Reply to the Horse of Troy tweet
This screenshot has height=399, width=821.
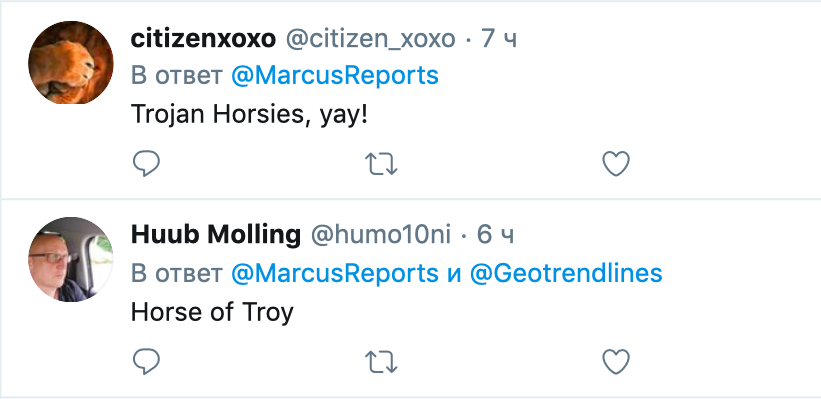point(146,361)
